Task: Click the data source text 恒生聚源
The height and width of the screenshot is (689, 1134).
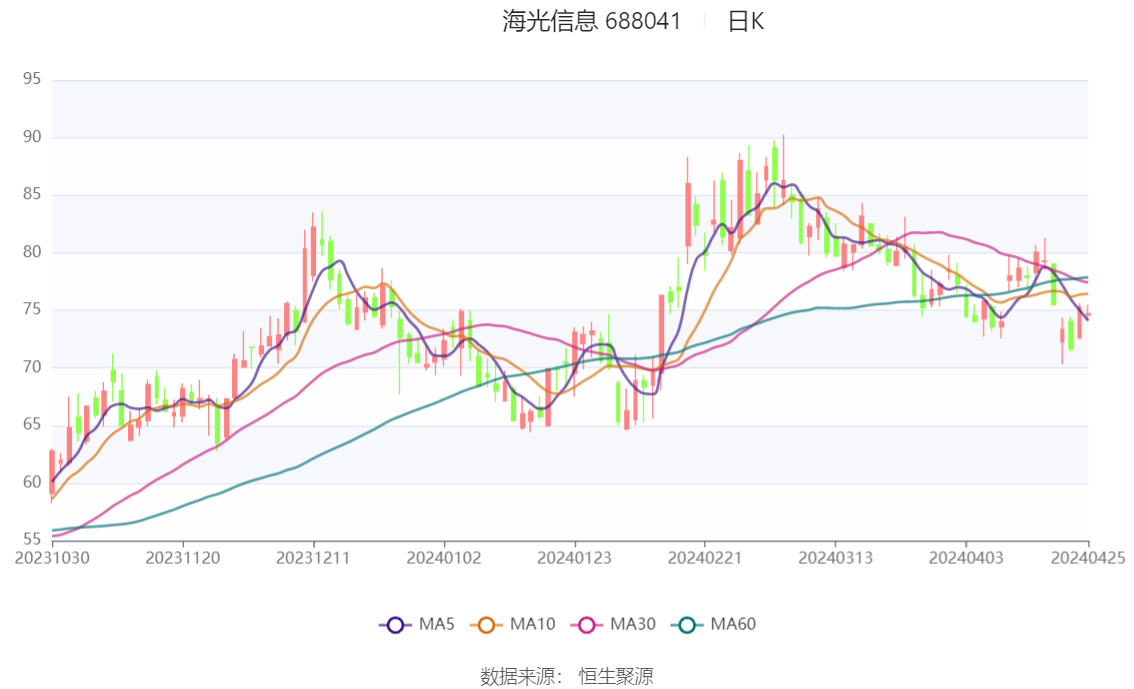Action: click(616, 677)
